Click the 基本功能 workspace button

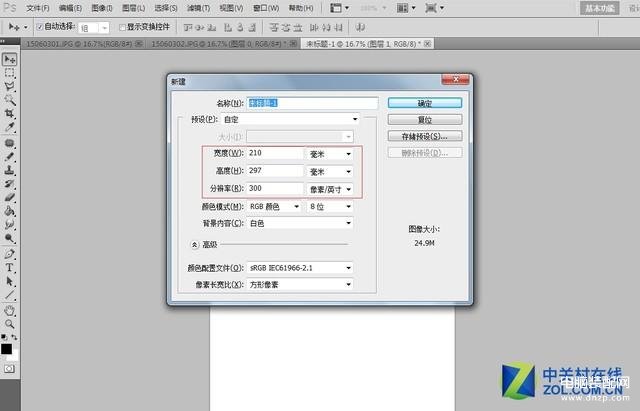coord(600,8)
